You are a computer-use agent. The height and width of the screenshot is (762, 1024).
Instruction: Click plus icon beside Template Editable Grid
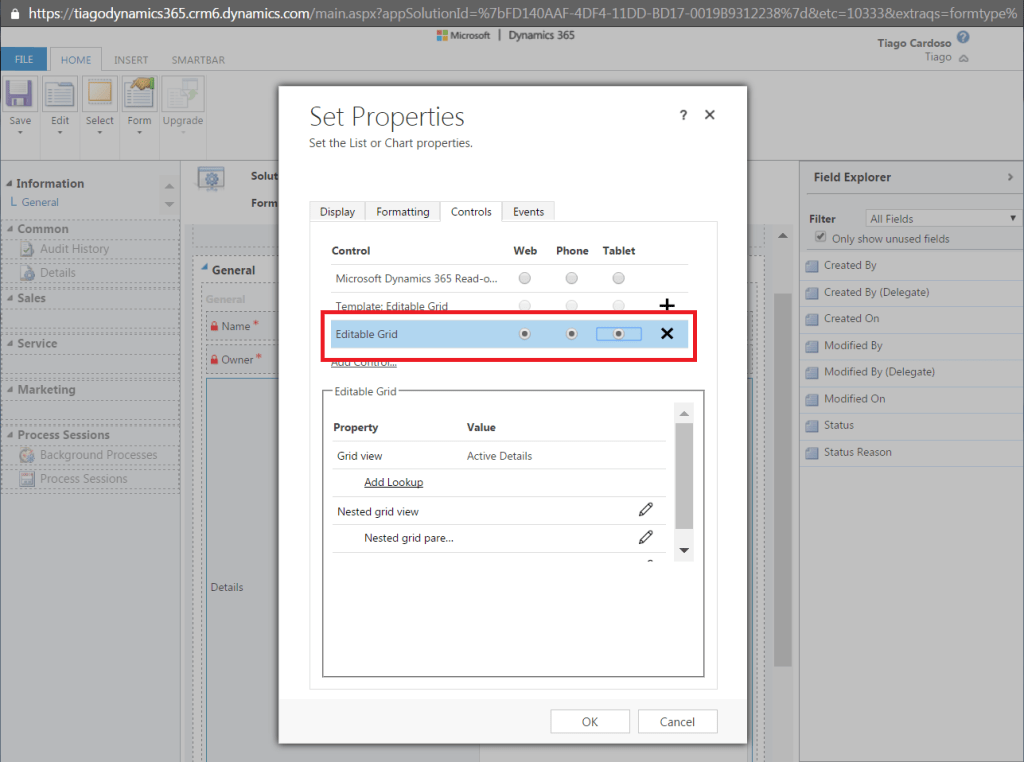(x=667, y=305)
